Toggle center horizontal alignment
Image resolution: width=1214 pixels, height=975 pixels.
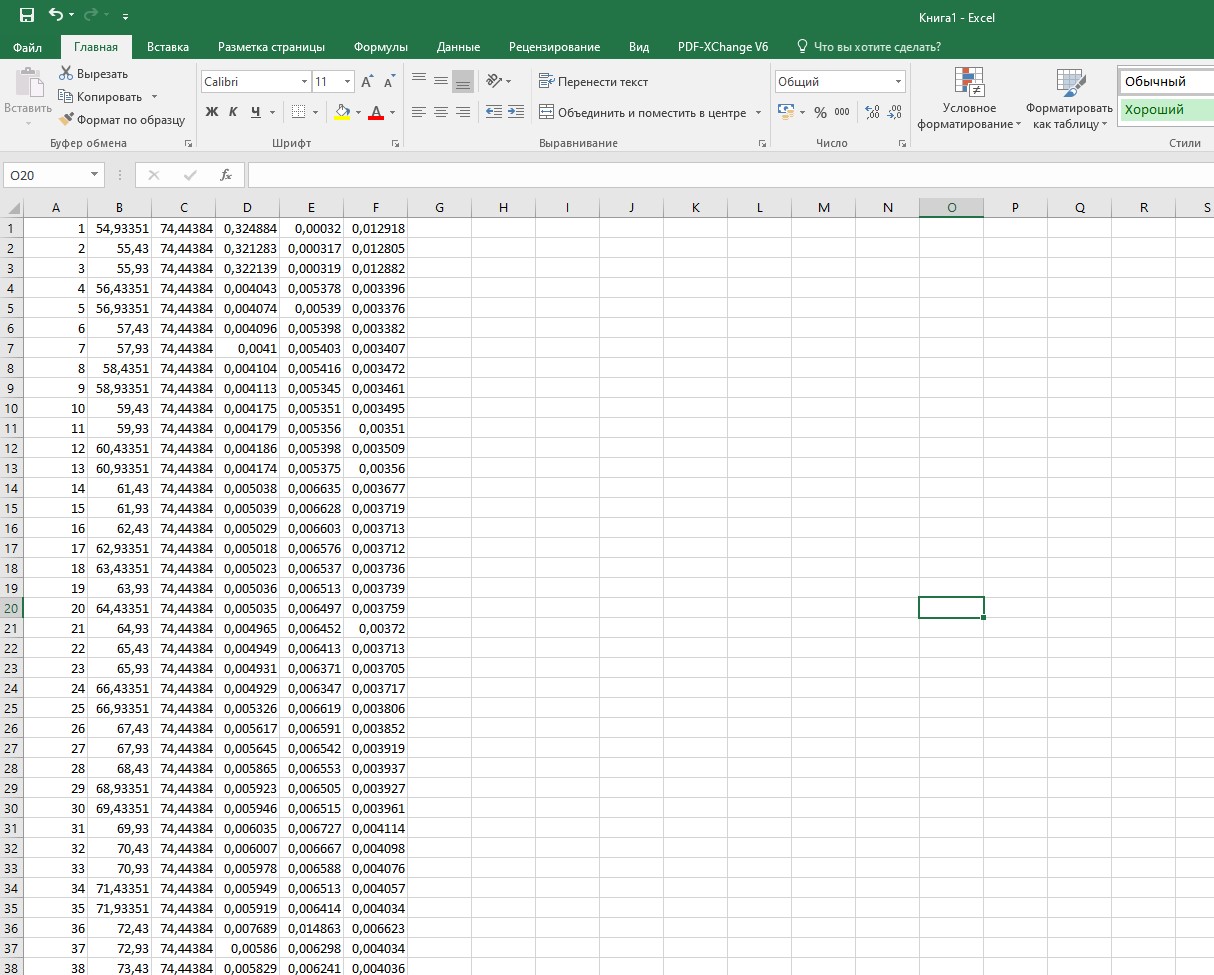pyautogui.click(x=441, y=112)
